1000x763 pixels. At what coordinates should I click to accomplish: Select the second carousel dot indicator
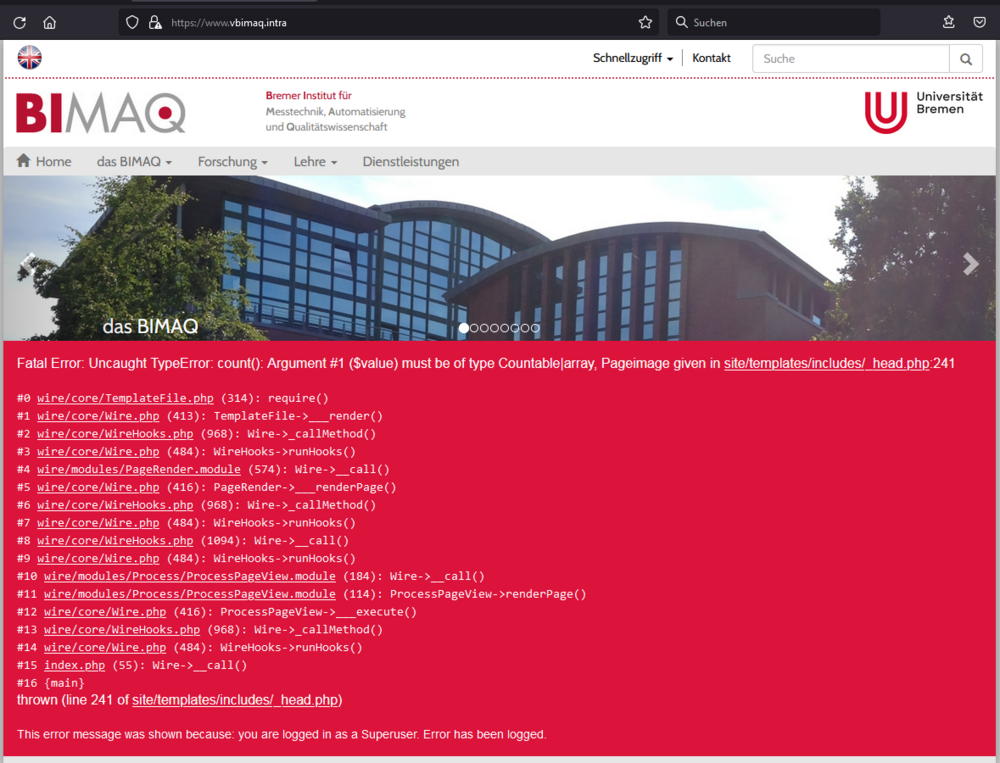pyautogui.click(x=474, y=327)
